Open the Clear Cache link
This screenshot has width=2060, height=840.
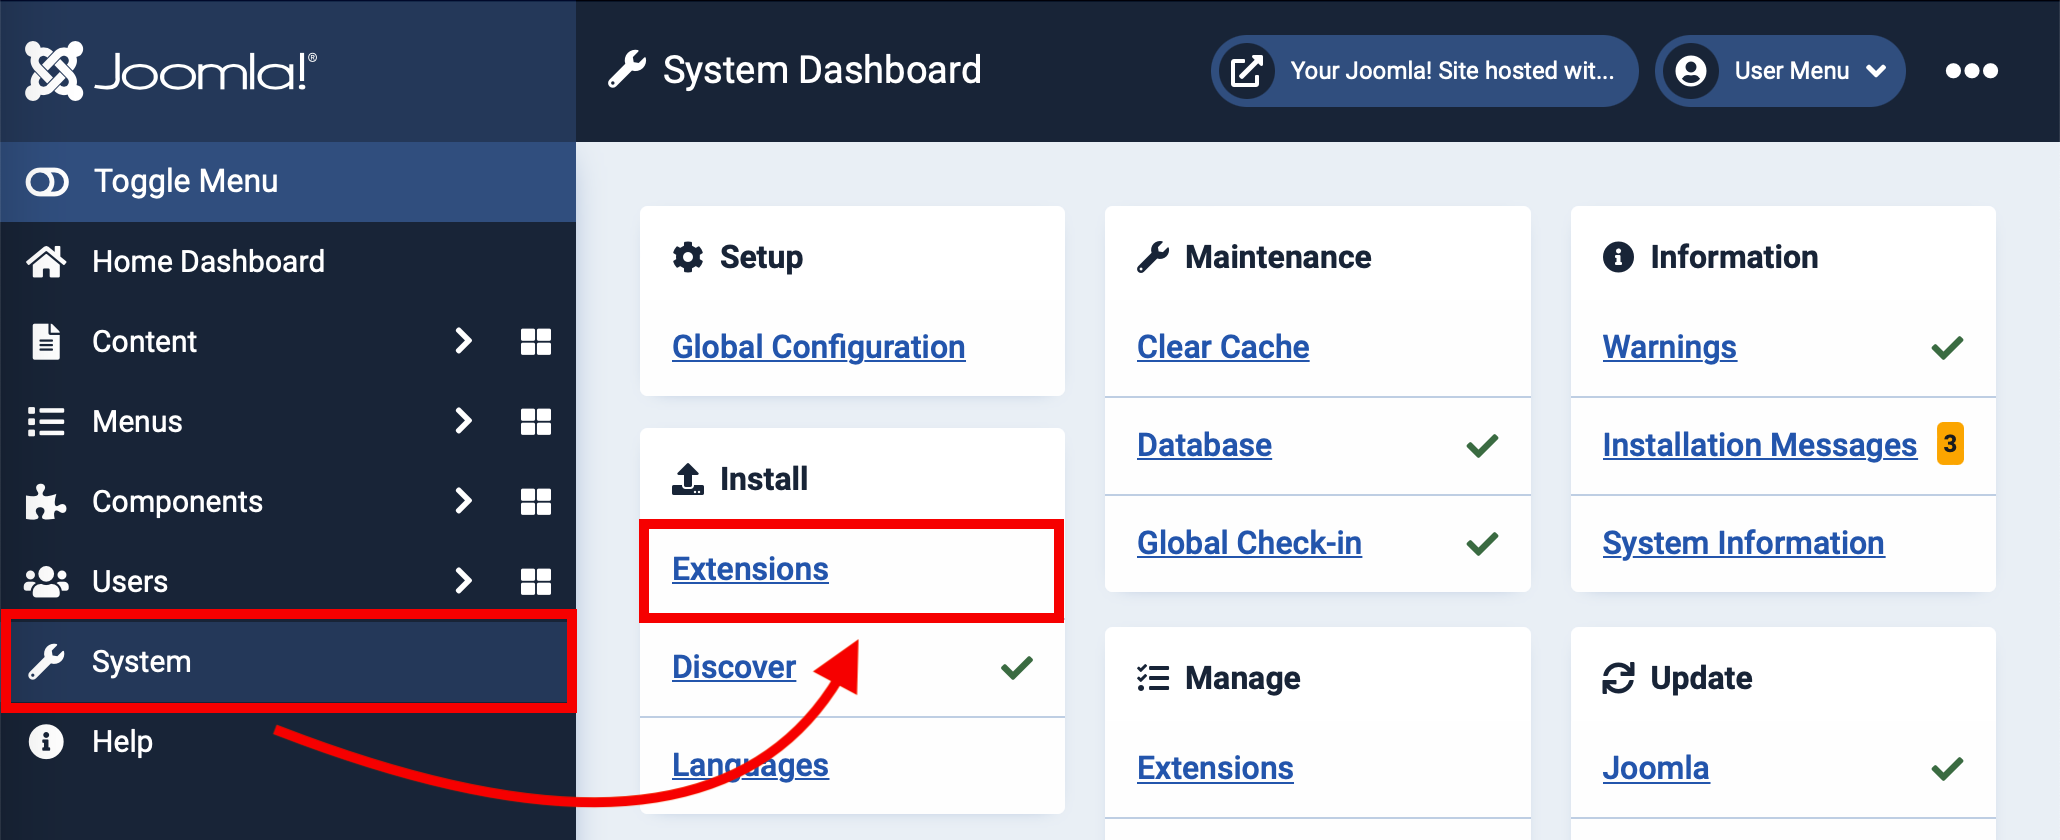pyautogui.click(x=1223, y=347)
